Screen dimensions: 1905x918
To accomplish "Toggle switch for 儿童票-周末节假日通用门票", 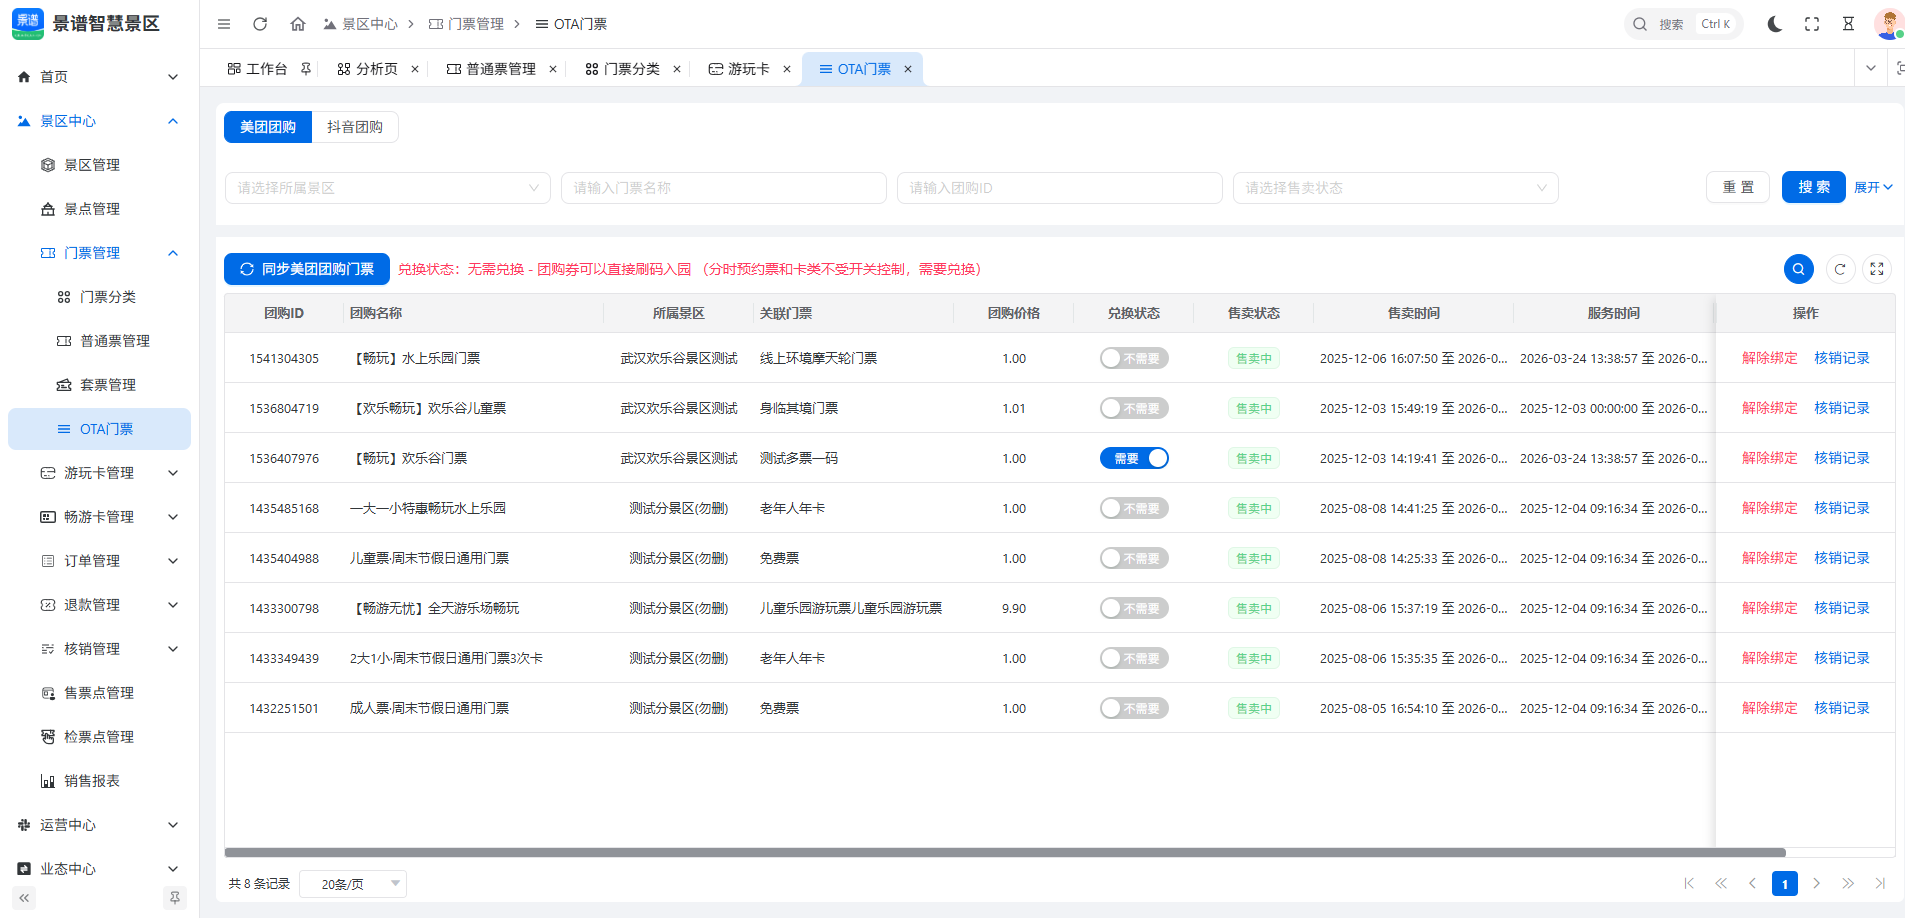I will pos(1134,558).
